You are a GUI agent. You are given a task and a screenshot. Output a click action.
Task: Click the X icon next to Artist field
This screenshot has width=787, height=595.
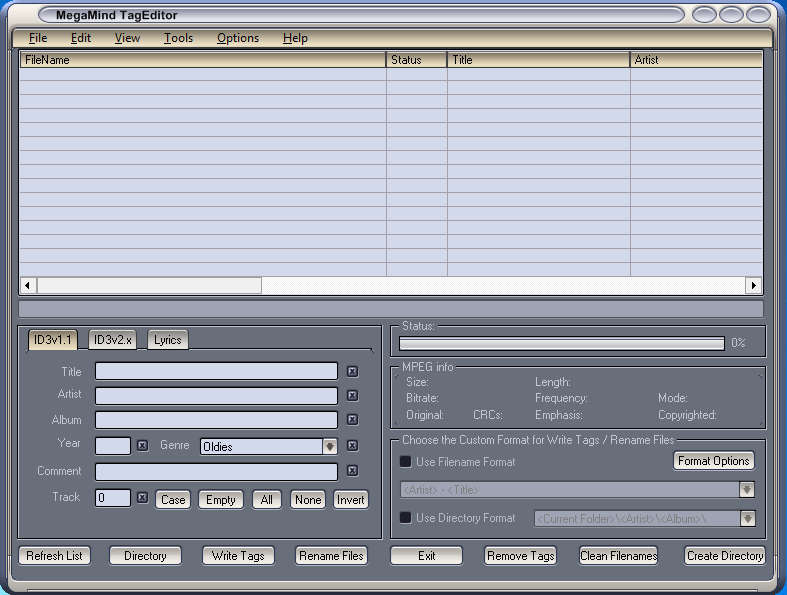pyautogui.click(x=352, y=395)
